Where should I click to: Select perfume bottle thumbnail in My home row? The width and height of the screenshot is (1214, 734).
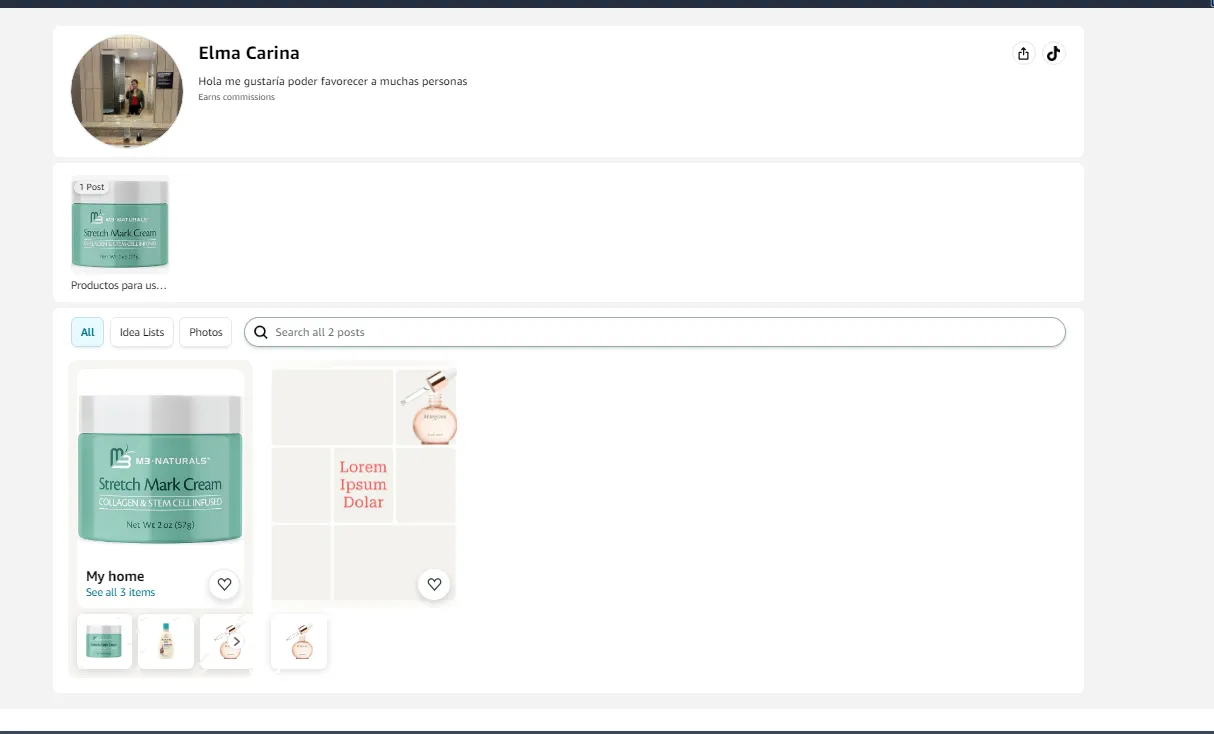coord(224,642)
